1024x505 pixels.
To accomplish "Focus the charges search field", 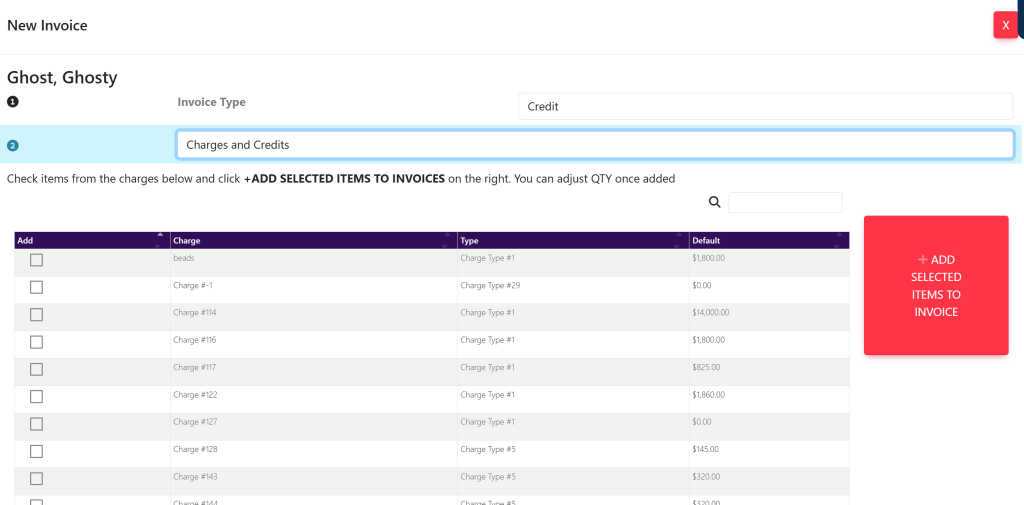I will (785, 202).
